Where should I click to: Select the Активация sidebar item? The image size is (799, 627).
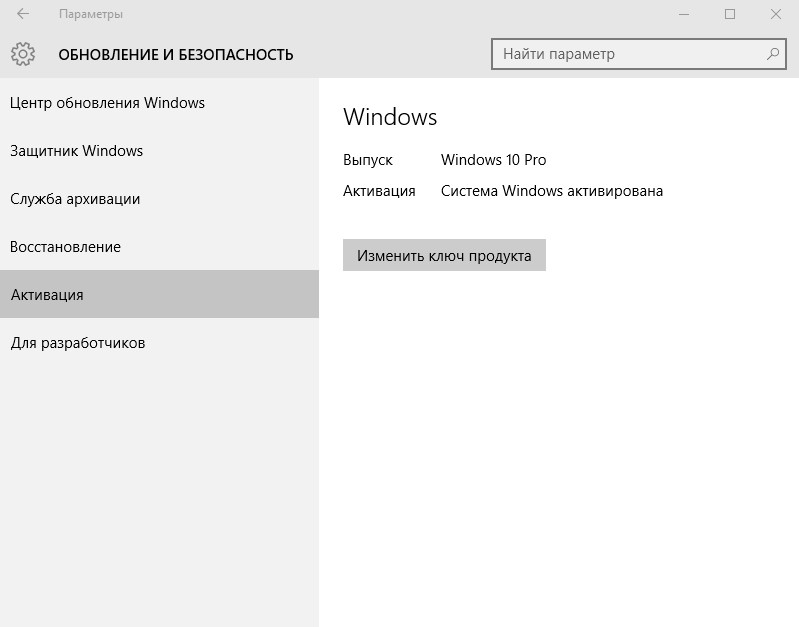pos(47,295)
